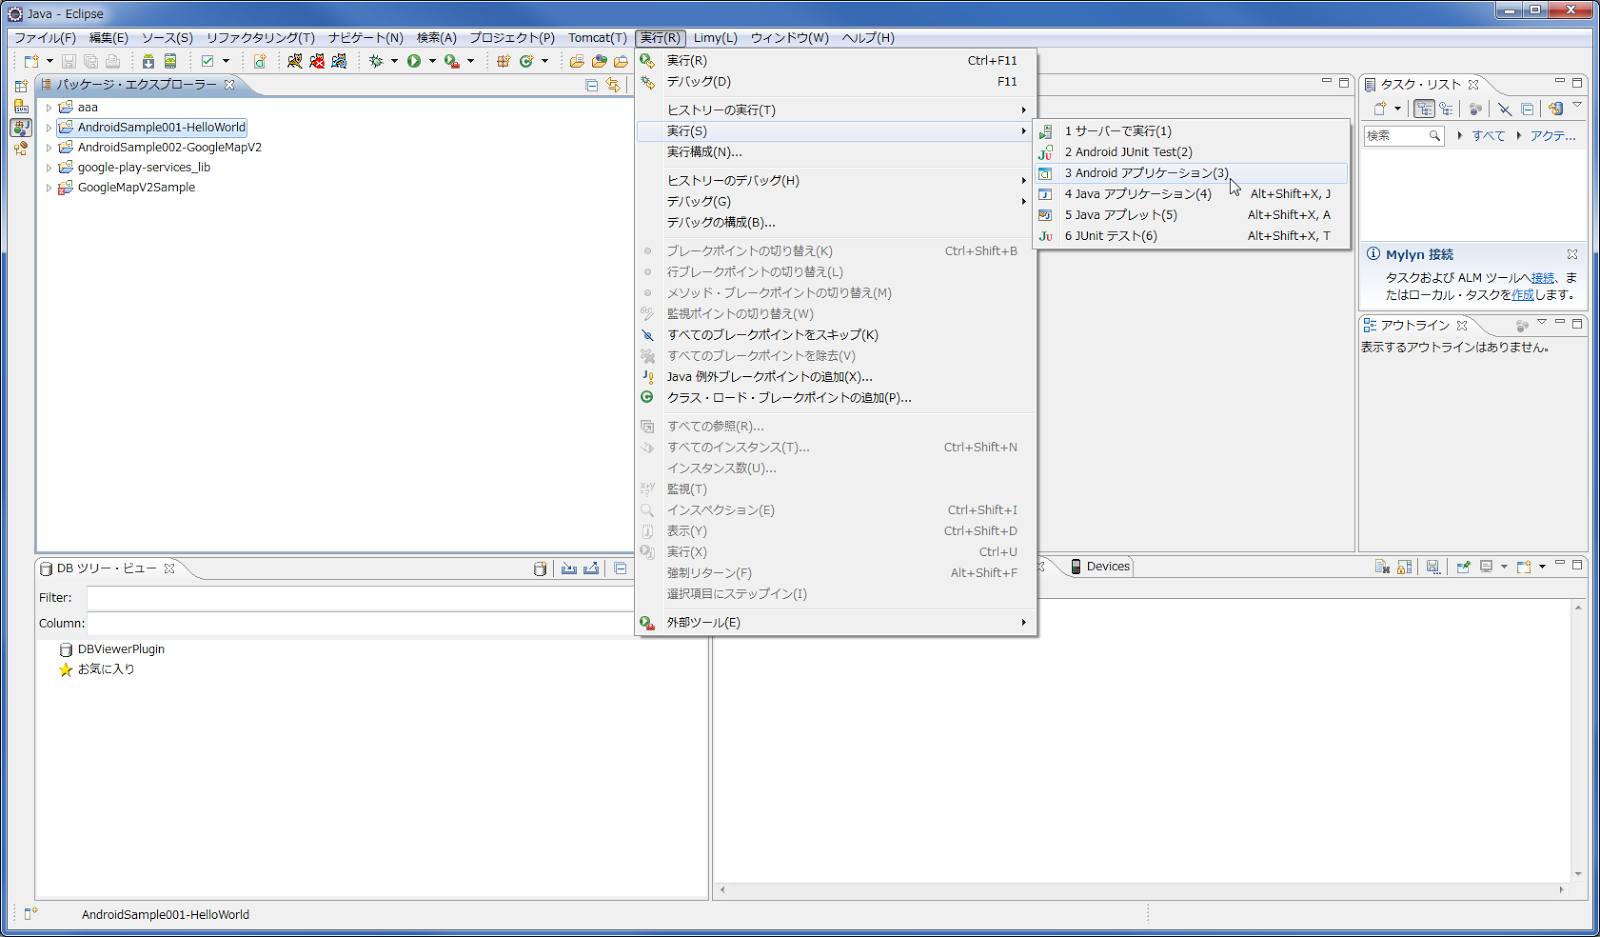The width and height of the screenshot is (1600, 937).
Task: Click the すべて working set link
Action: pyautogui.click(x=1488, y=136)
